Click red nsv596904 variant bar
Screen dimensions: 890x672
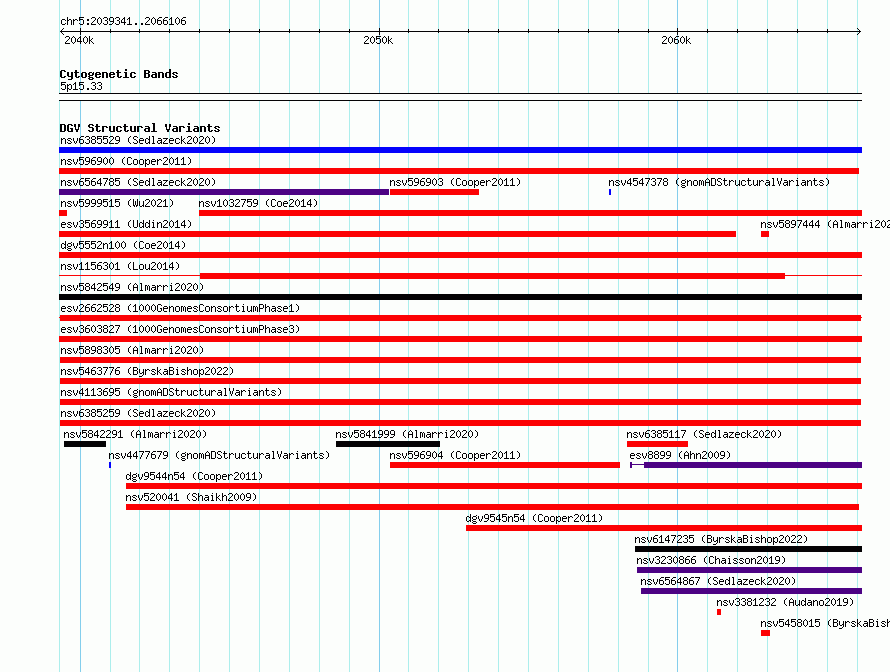tap(505, 465)
